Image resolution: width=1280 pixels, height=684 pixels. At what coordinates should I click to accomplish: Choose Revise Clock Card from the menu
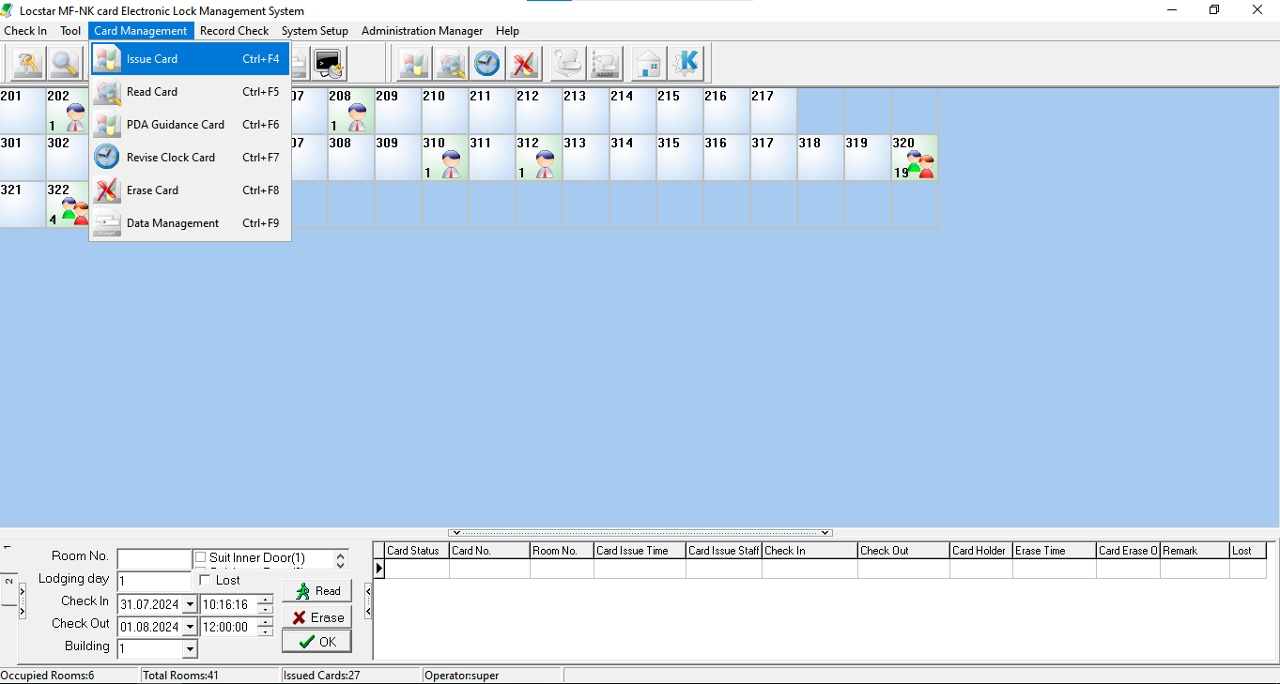(190, 158)
